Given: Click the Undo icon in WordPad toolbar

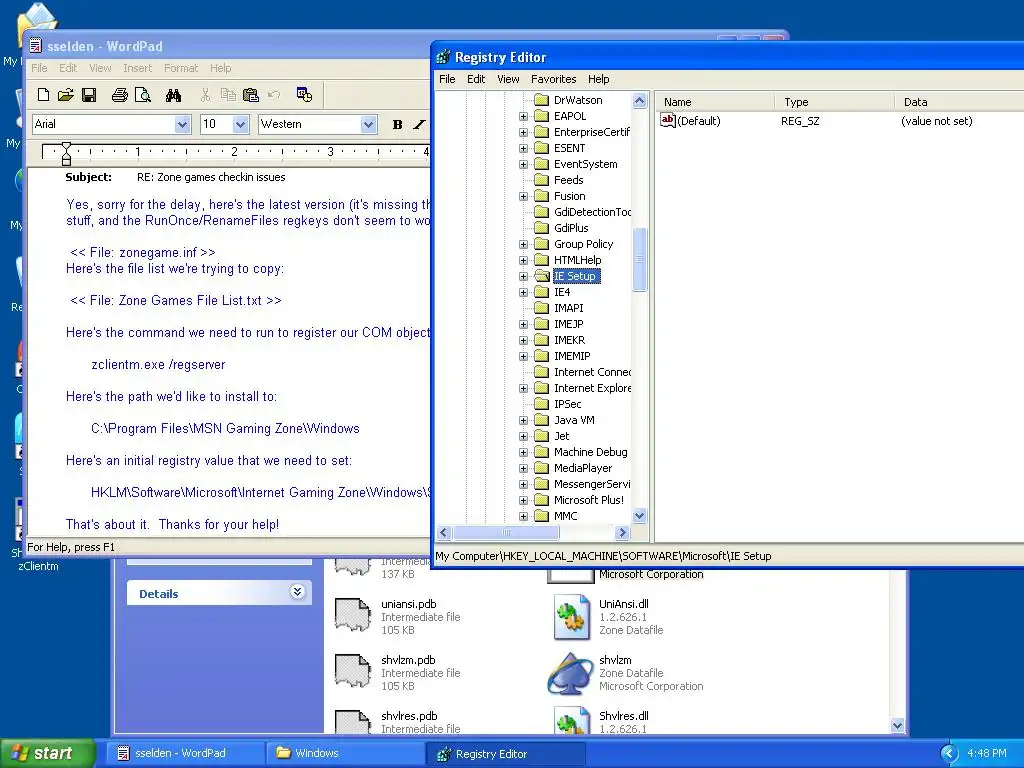Looking at the screenshot, I should point(274,95).
